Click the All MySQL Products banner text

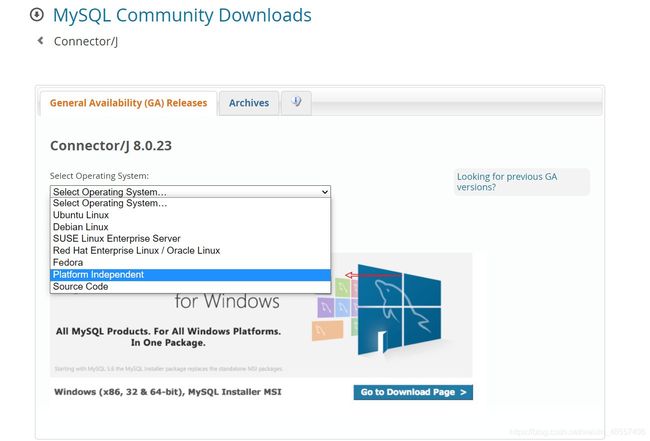pyautogui.click(x=168, y=337)
